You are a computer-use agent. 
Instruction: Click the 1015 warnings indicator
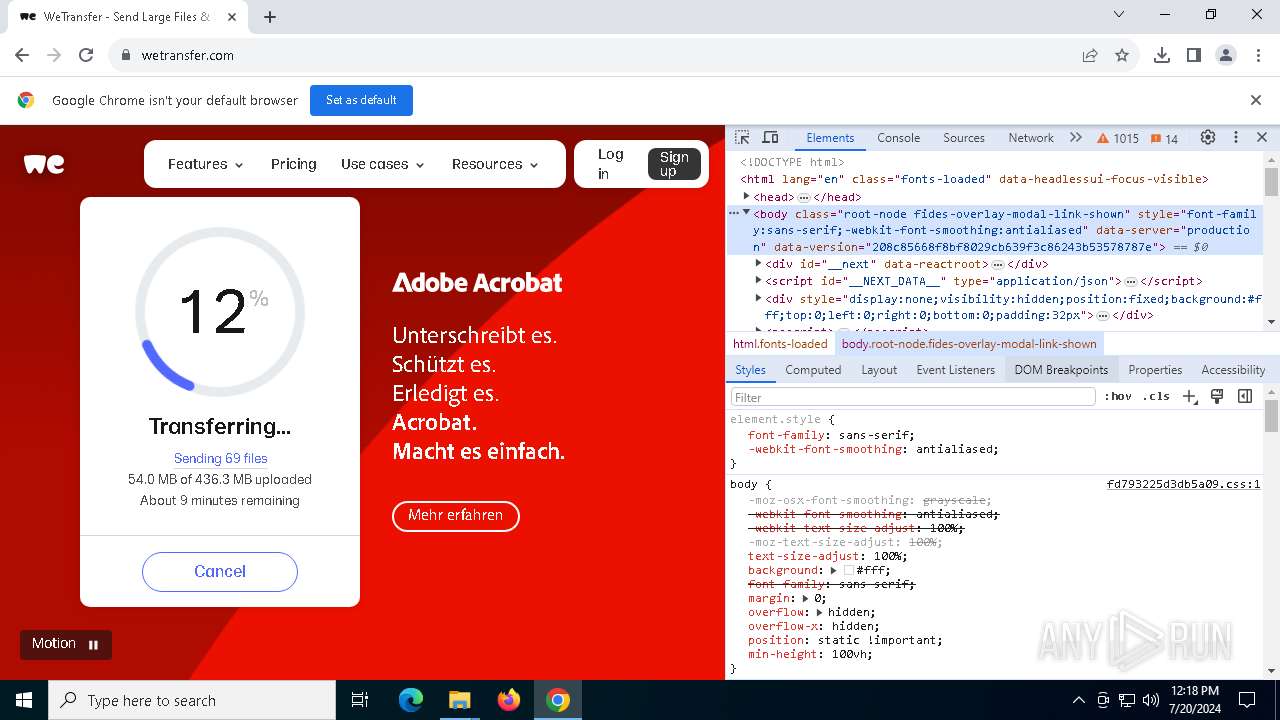pos(1118,138)
